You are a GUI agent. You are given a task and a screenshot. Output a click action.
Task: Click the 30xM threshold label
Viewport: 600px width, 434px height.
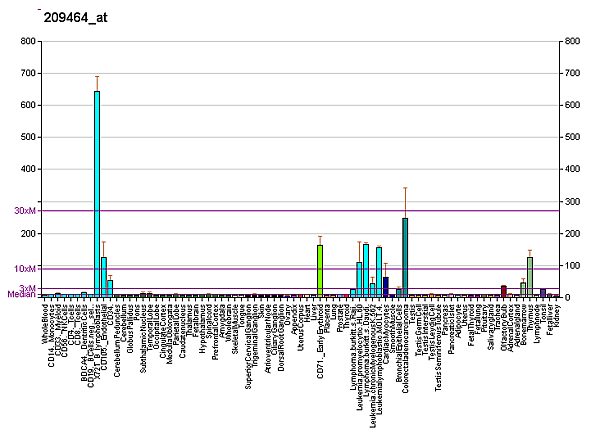(x=24, y=211)
